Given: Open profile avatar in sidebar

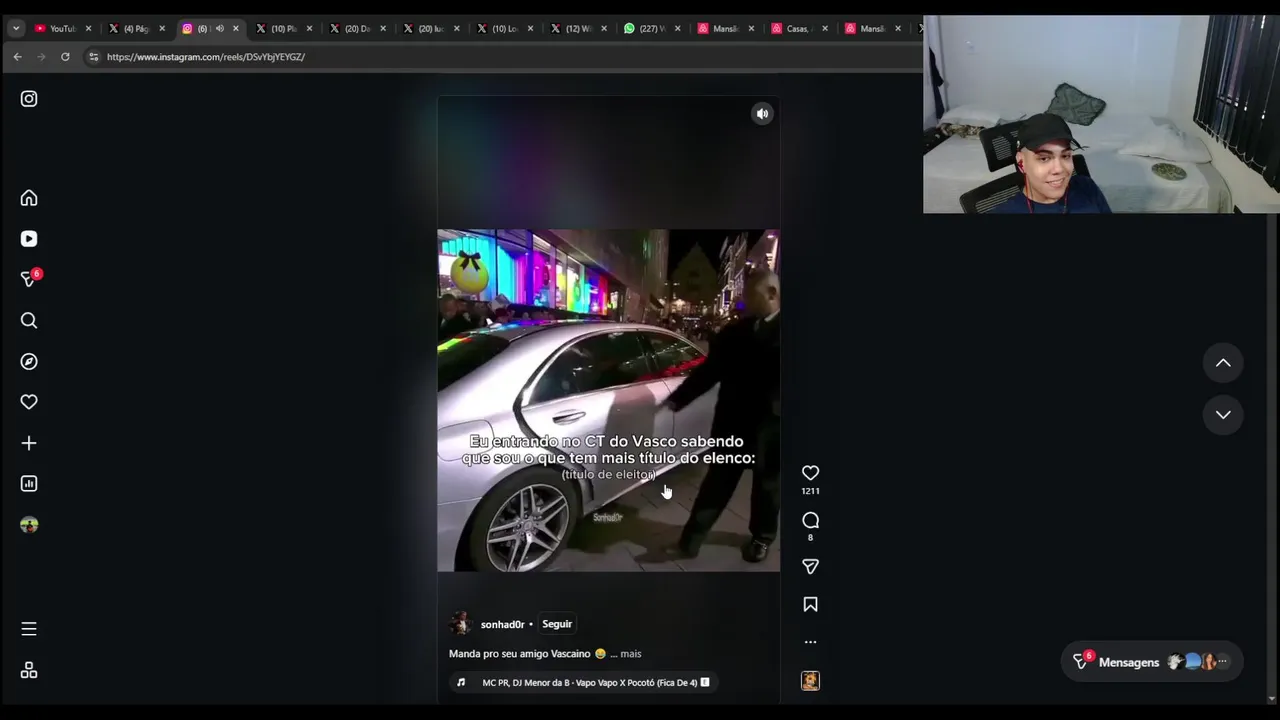Looking at the screenshot, I should click(29, 525).
